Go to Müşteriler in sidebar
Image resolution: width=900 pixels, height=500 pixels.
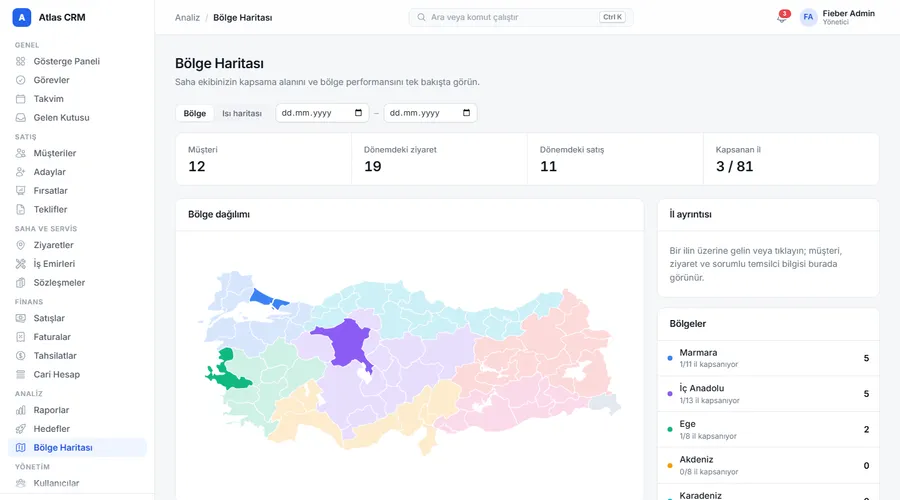click(77, 153)
